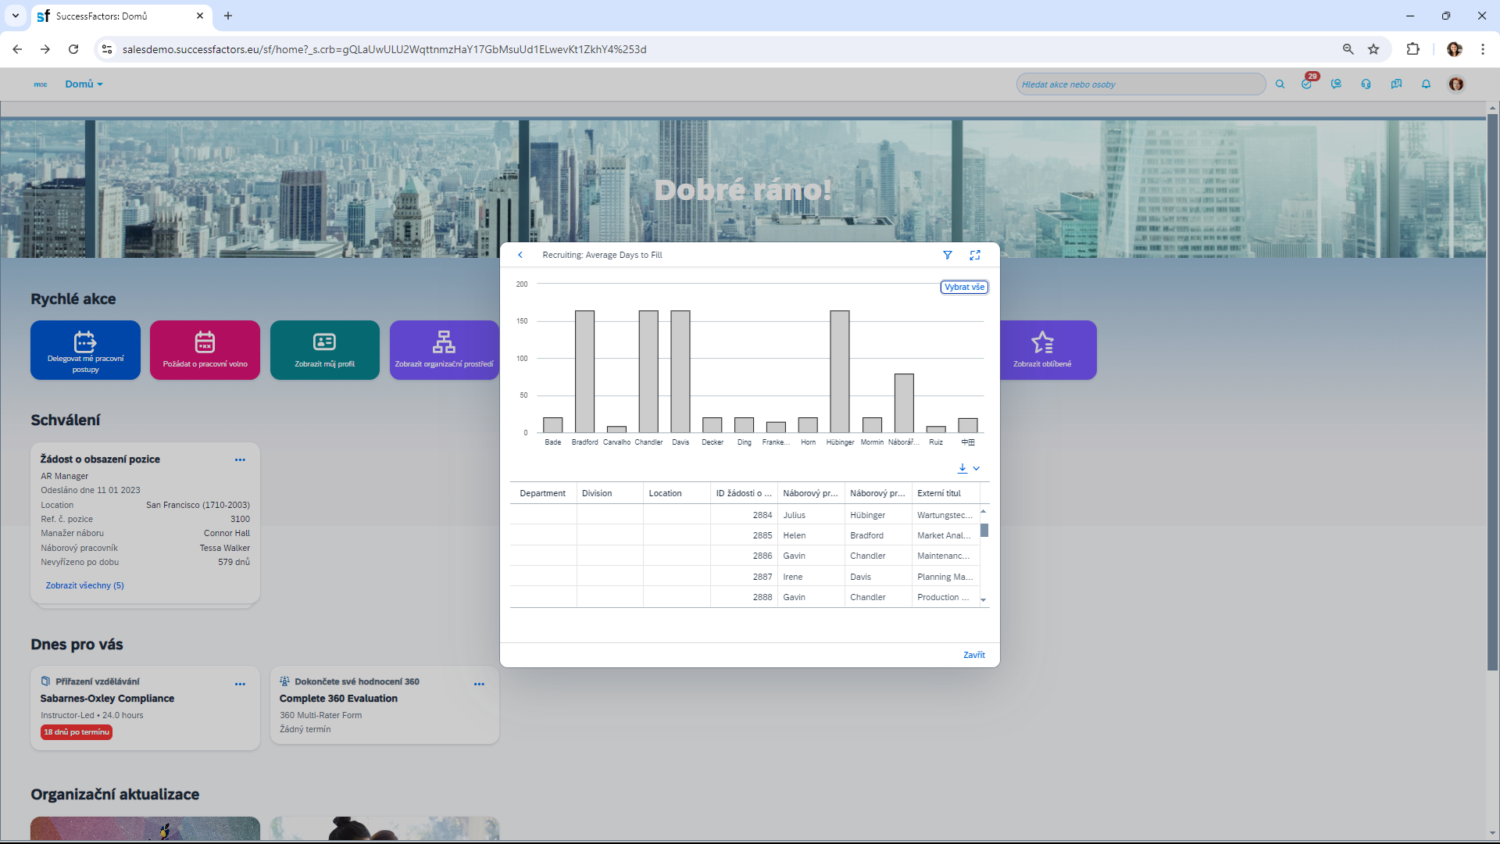Click the headset support icon in header
The image size is (1500, 844).
click(x=1366, y=84)
